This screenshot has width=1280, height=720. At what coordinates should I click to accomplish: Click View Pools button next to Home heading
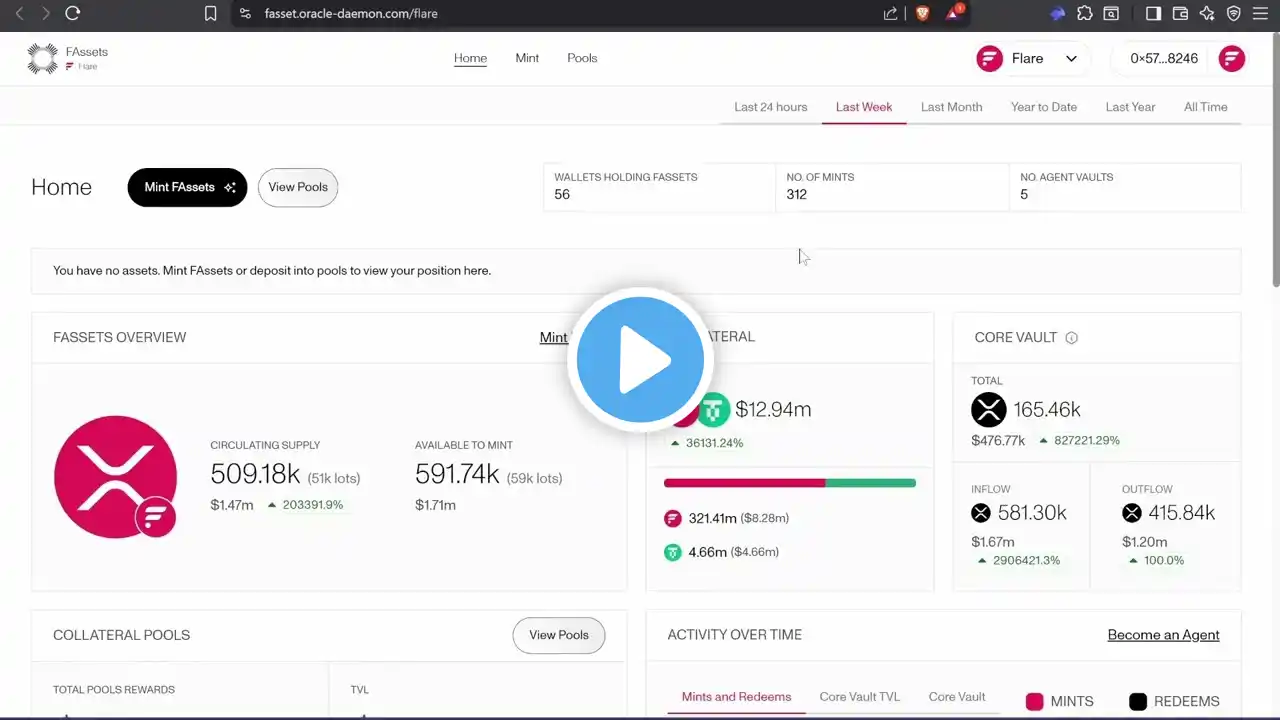[298, 187]
